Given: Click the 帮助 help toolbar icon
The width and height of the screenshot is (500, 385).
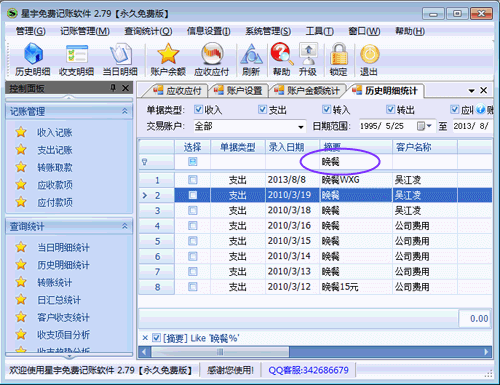Looking at the screenshot, I should (x=281, y=59).
